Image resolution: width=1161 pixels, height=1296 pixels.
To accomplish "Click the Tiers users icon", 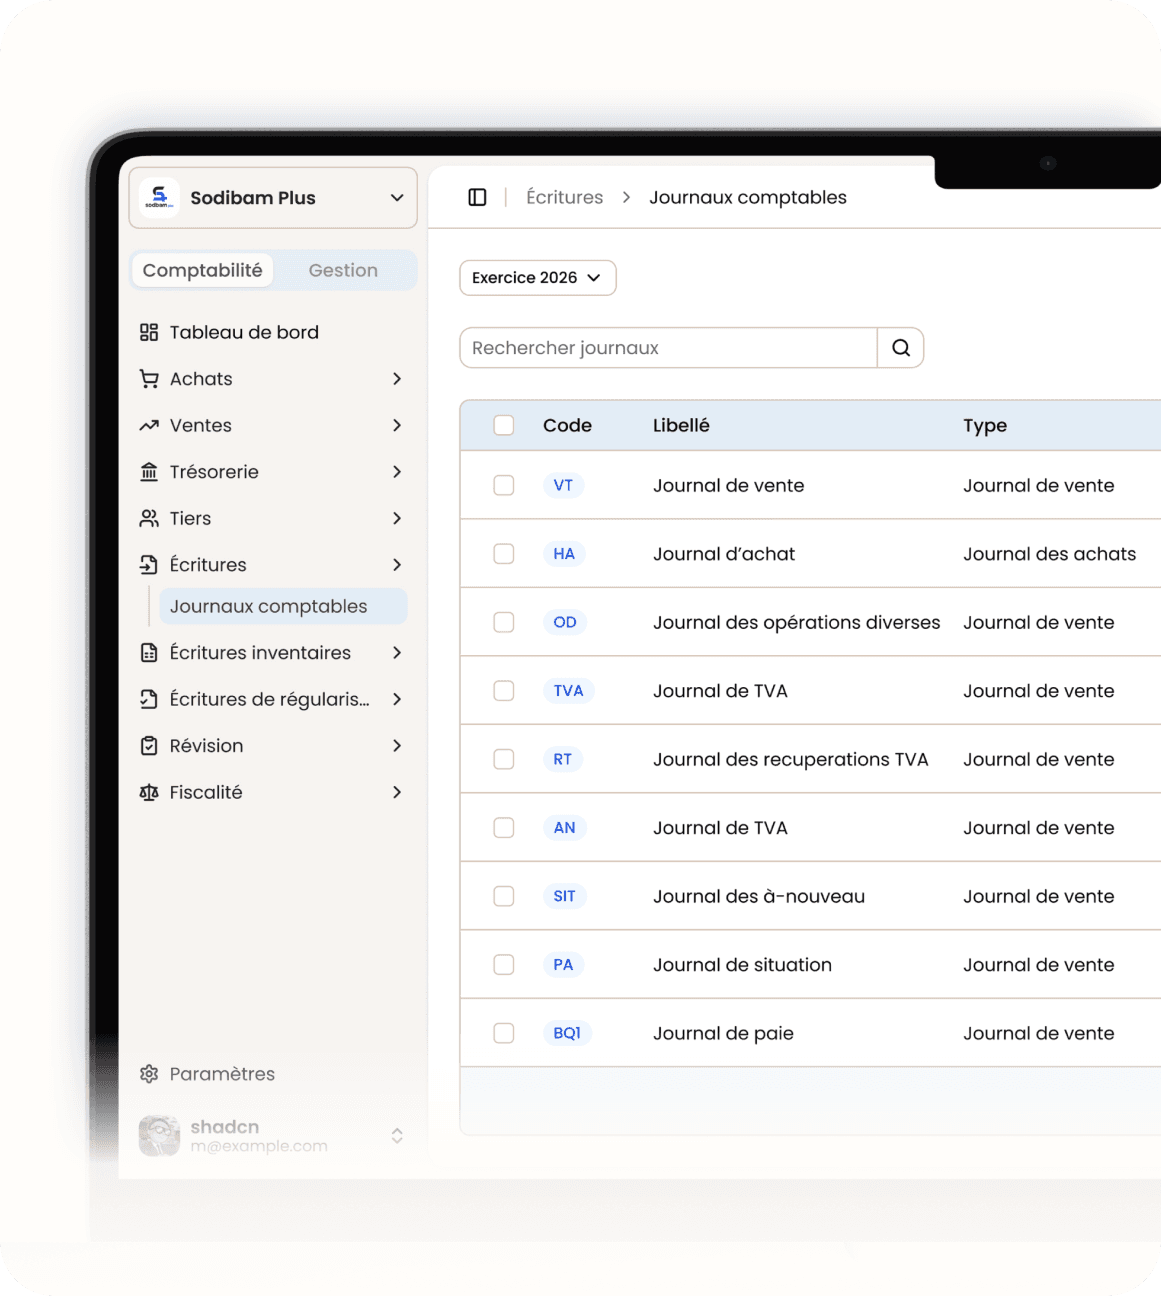I will point(149,518).
